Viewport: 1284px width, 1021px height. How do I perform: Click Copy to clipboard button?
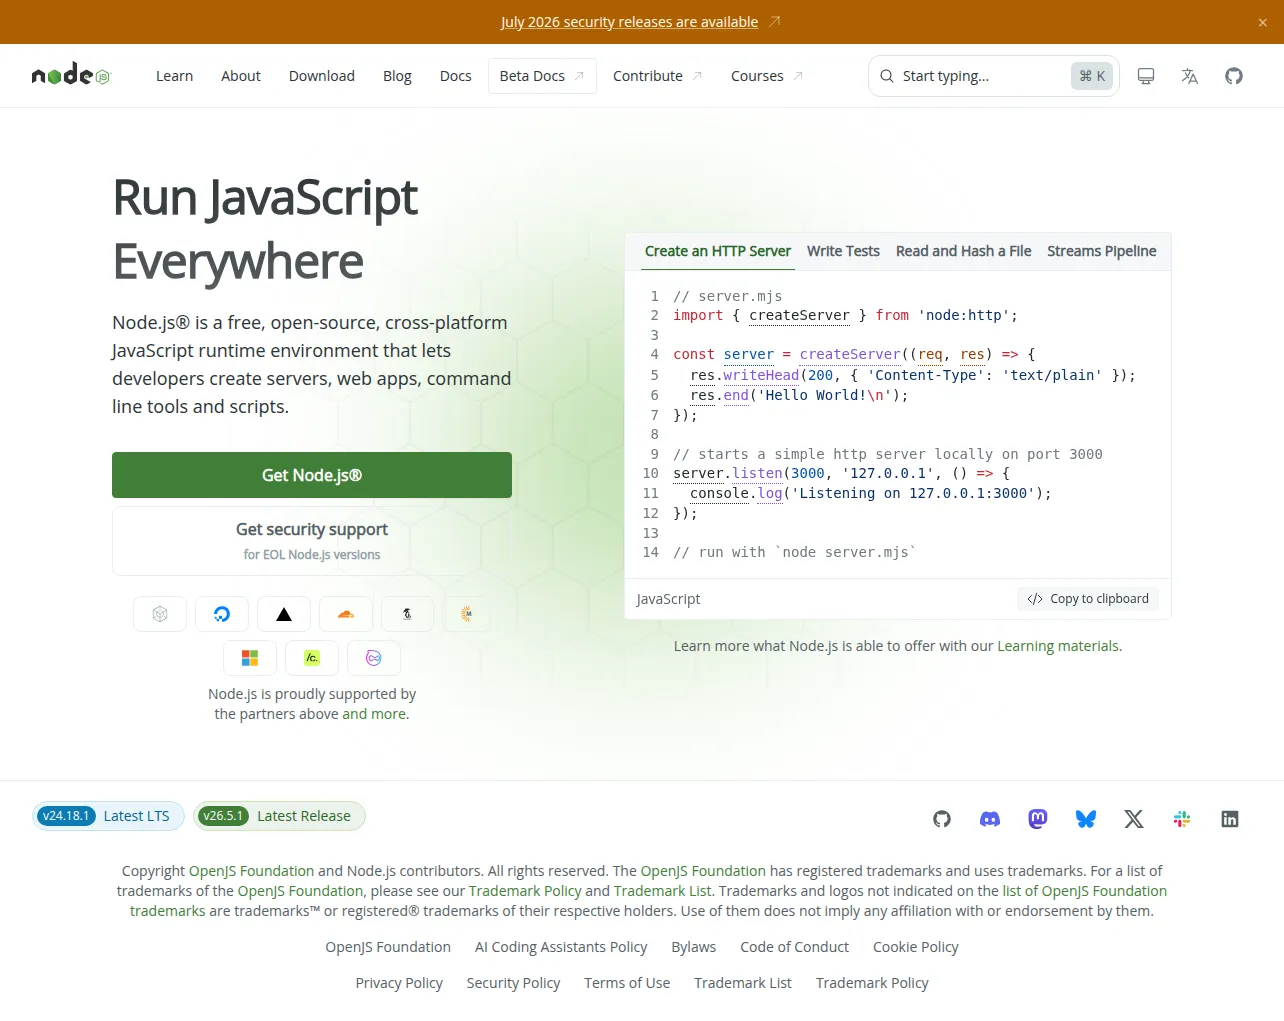1088,599
